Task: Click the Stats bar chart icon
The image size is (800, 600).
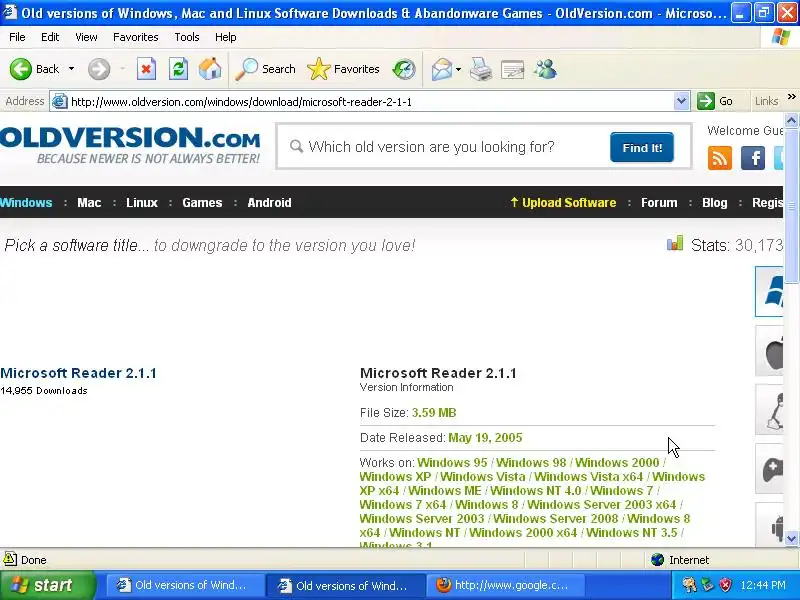Action: [674, 243]
